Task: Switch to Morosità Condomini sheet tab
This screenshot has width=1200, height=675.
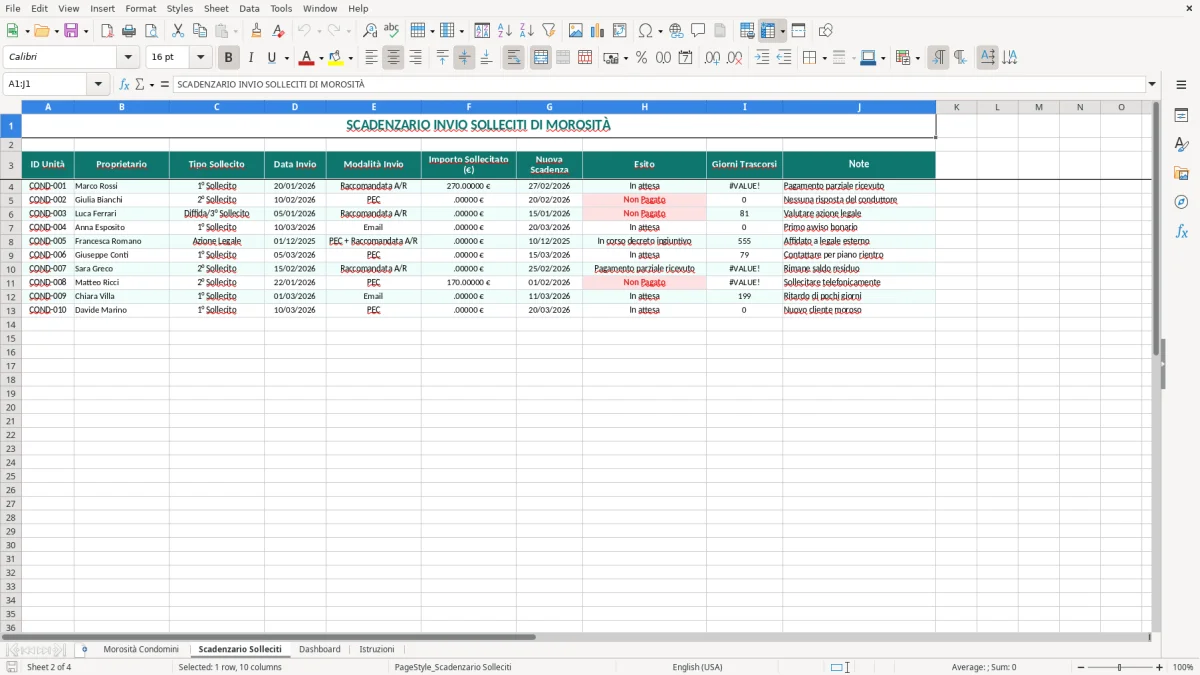Action: [141, 649]
